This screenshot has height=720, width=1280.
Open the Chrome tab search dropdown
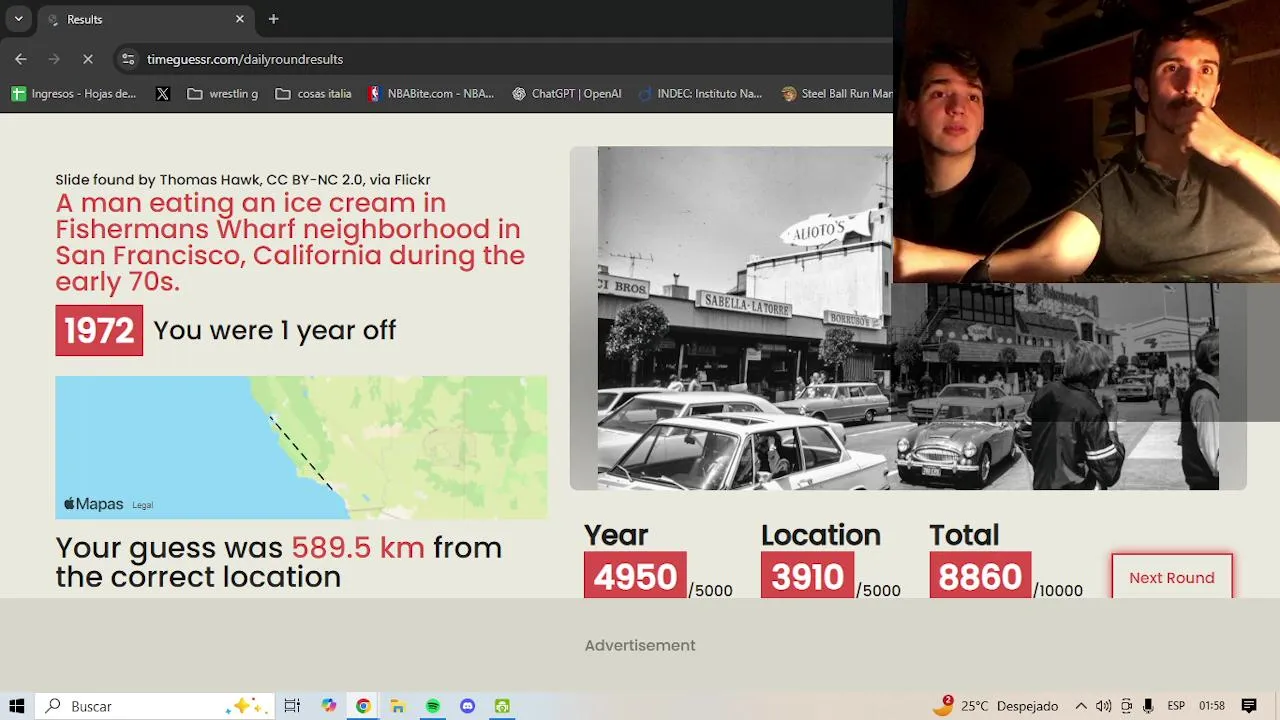tap(18, 19)
